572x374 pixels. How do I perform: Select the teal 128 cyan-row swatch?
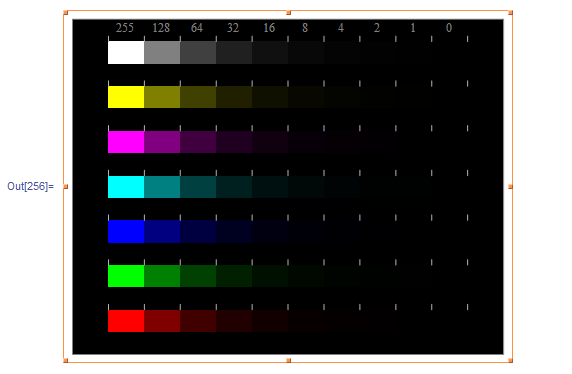(x=162, y=187)
